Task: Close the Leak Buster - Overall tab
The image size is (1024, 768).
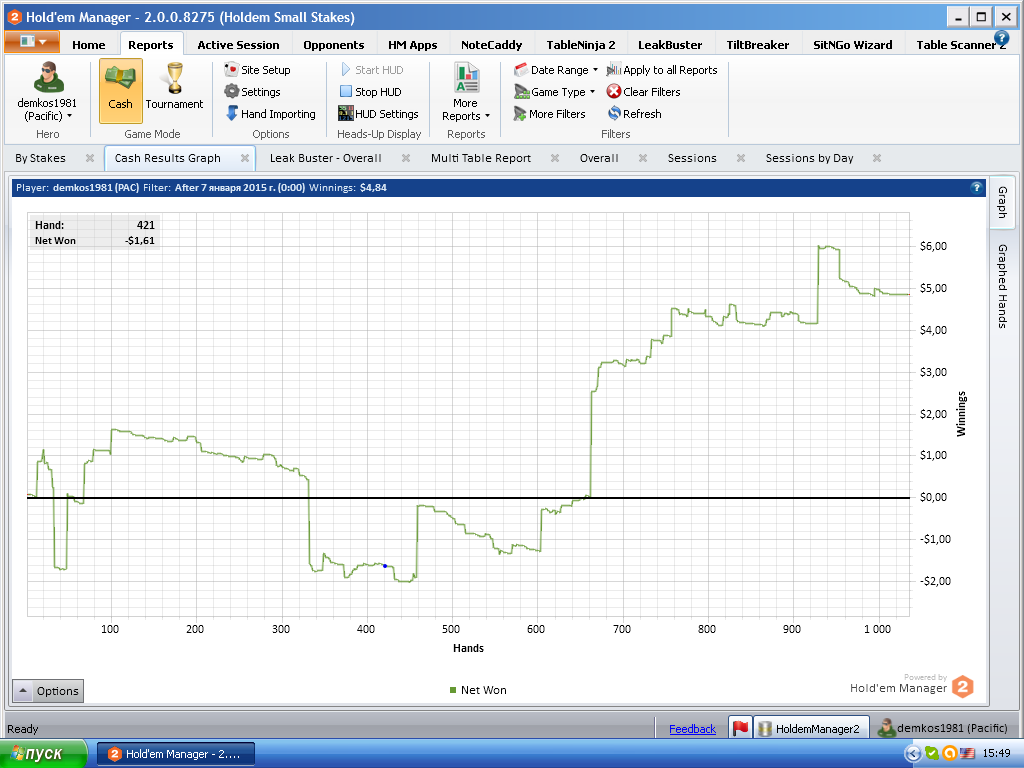Action: pyautogui.click(x=406, y=158)
